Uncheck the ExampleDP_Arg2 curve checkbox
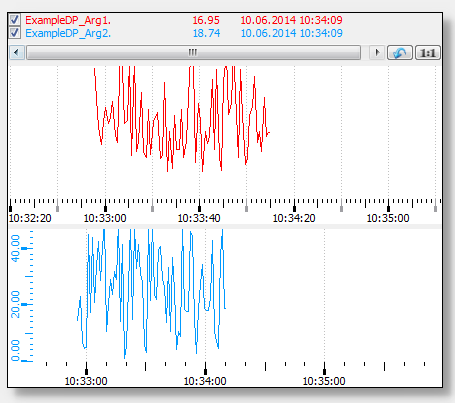 [x=14, y=33]
